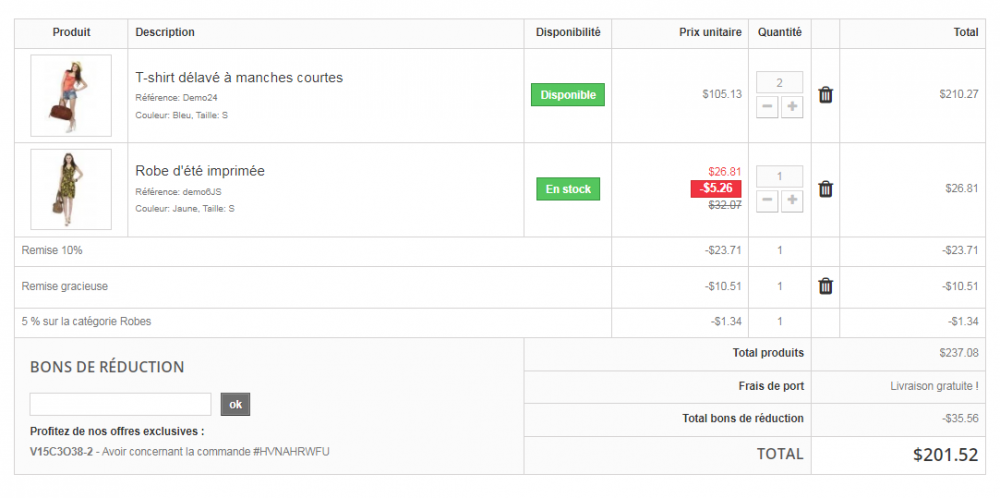Remove Robe d'été imprimée using trash icon
Image resolution: width=1000 pixels, height=498 pixels.
point(825,189)
